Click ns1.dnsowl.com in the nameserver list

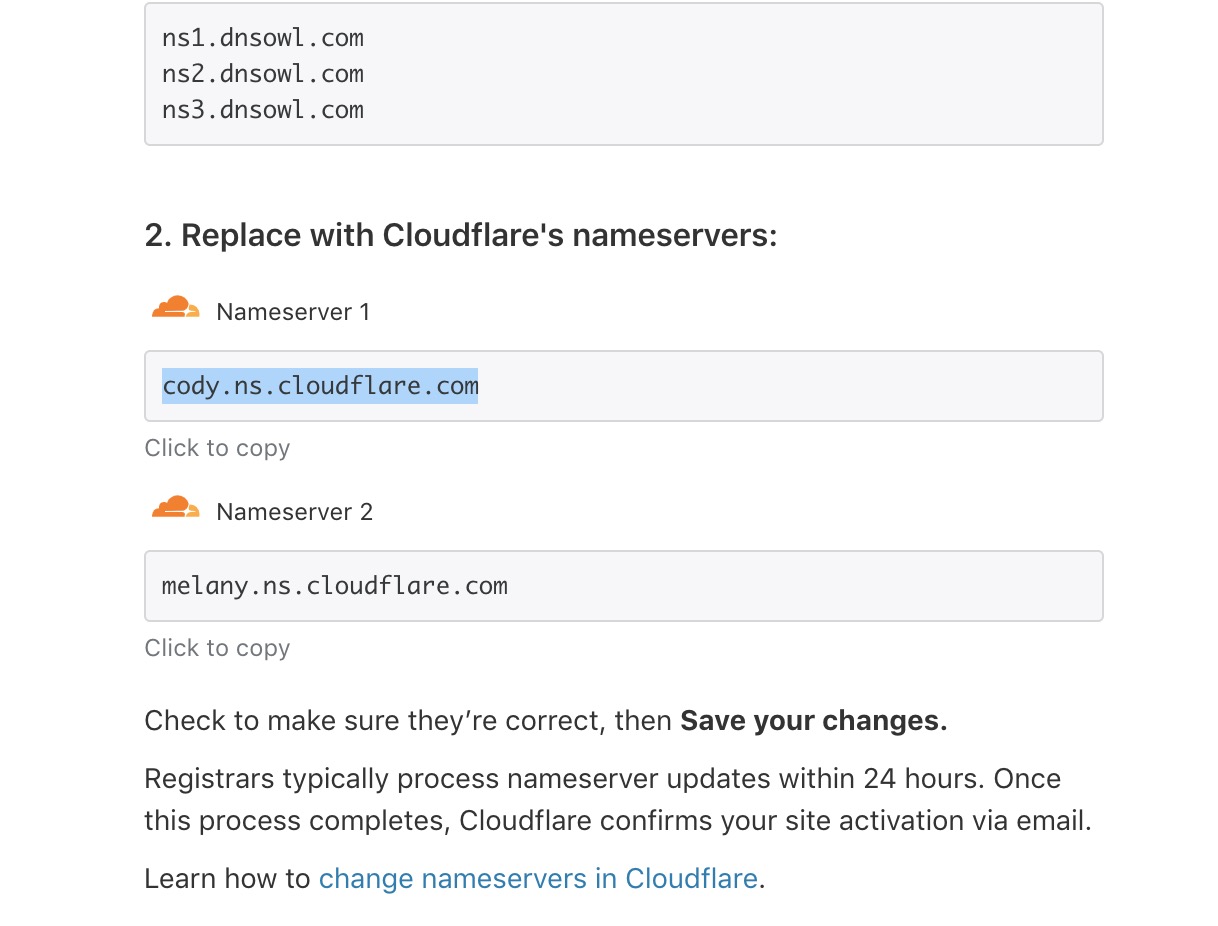[263, 38]
